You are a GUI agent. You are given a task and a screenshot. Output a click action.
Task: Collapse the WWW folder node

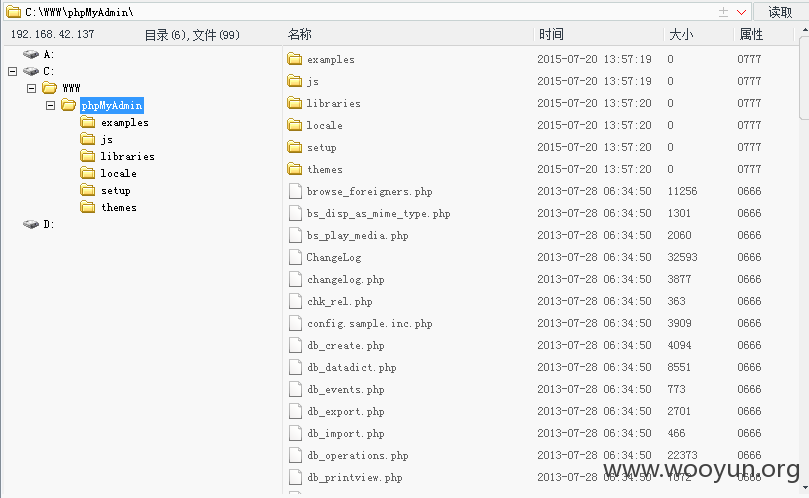(31, 88)
